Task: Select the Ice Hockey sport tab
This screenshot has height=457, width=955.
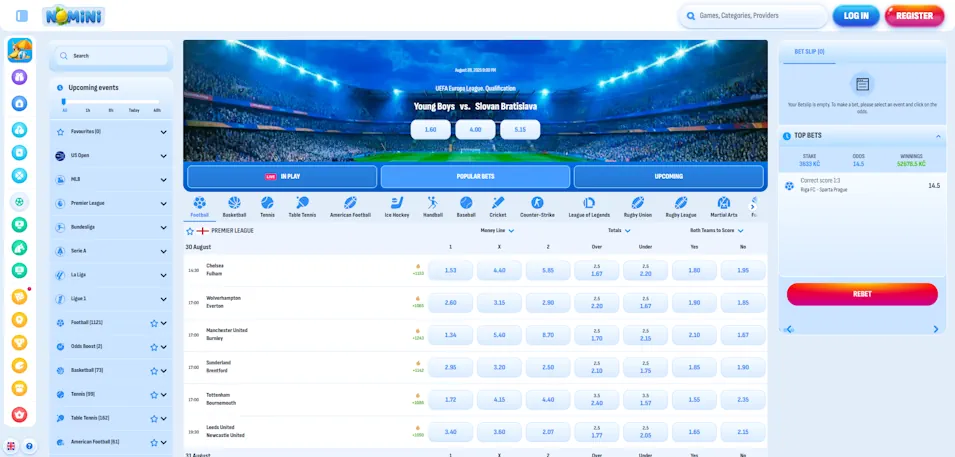Action: pos(396,207)
